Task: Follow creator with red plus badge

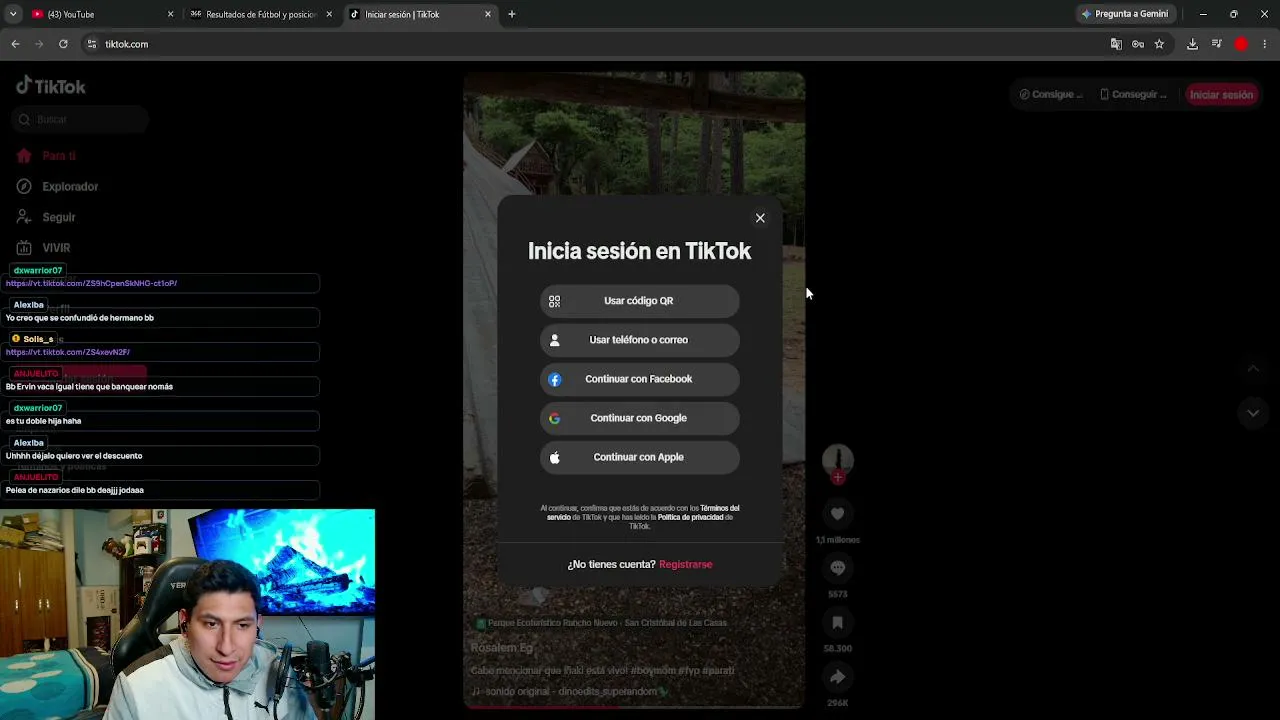Action: [838, 478]
